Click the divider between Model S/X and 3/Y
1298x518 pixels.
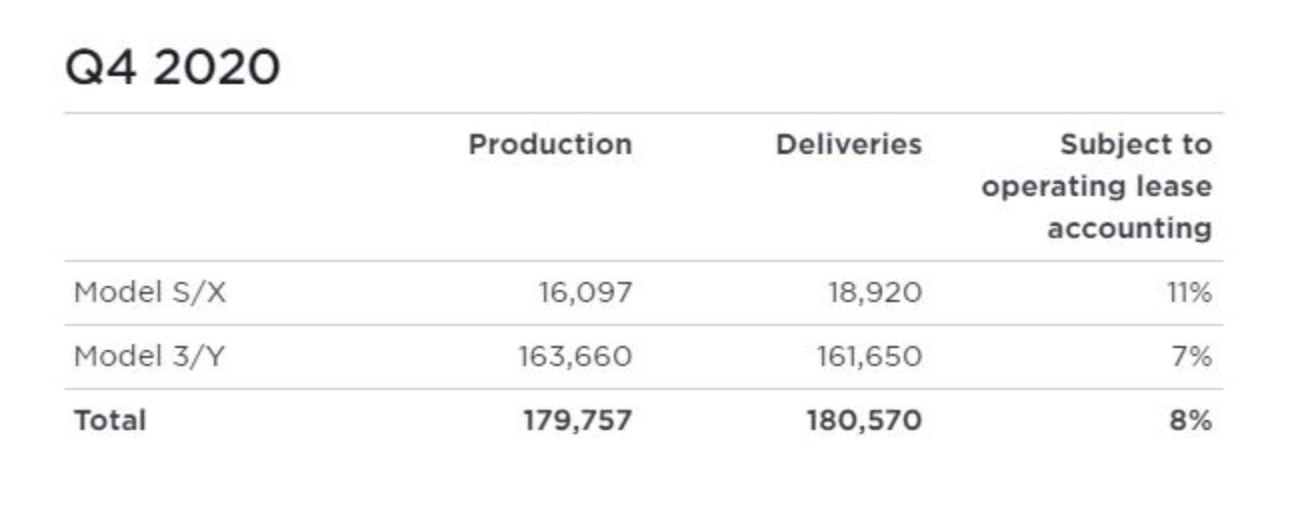click(644, 325)
